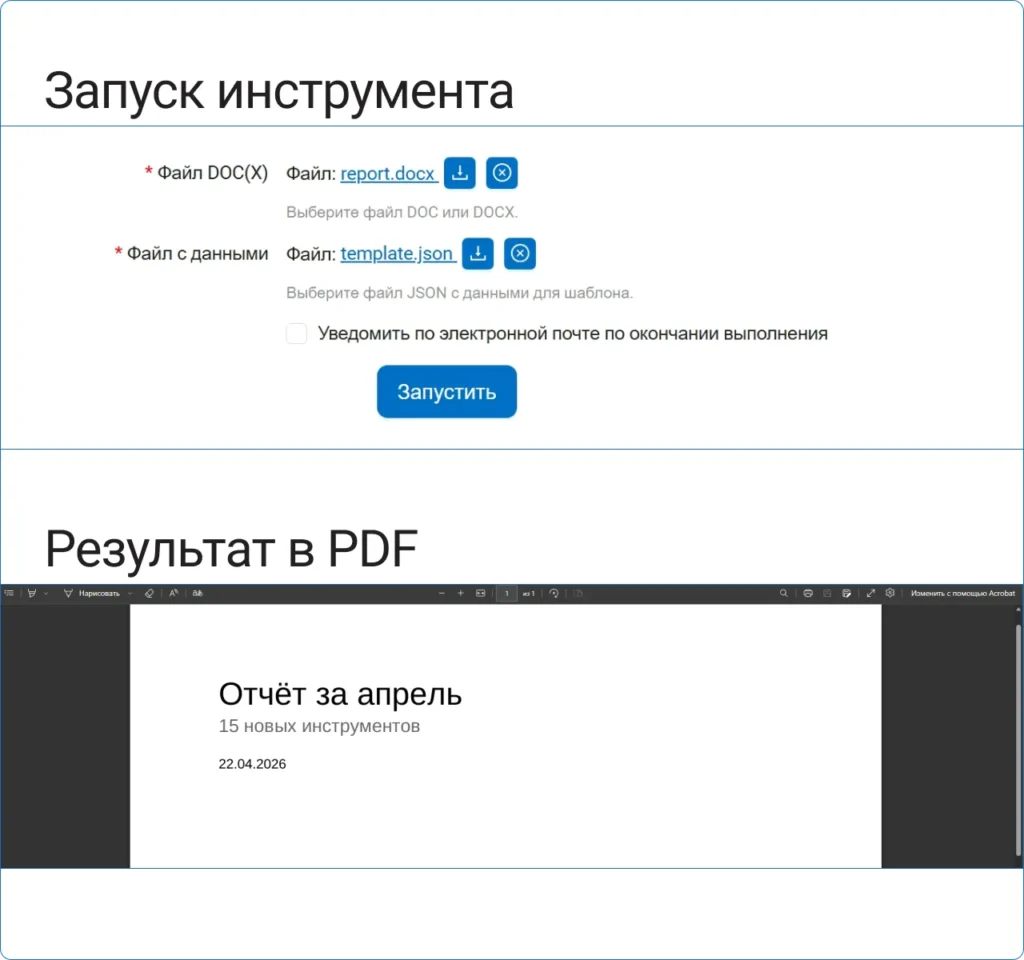Click the Результат в PDF heading
Viewport: 1024px width, 960px height.
(231, 549)
